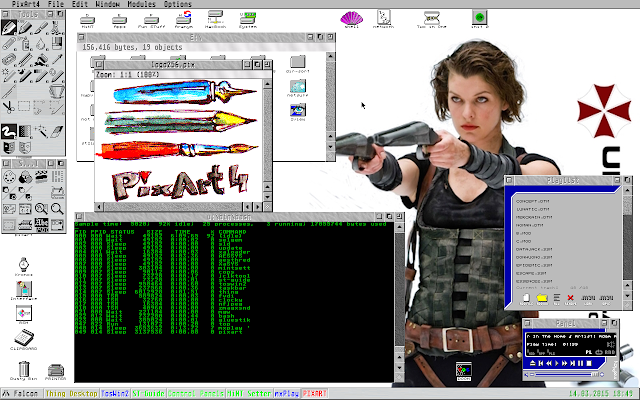Click up arrow of E:\ window scrollbar
Screen dimensions: 640x400
click(331, 56)
